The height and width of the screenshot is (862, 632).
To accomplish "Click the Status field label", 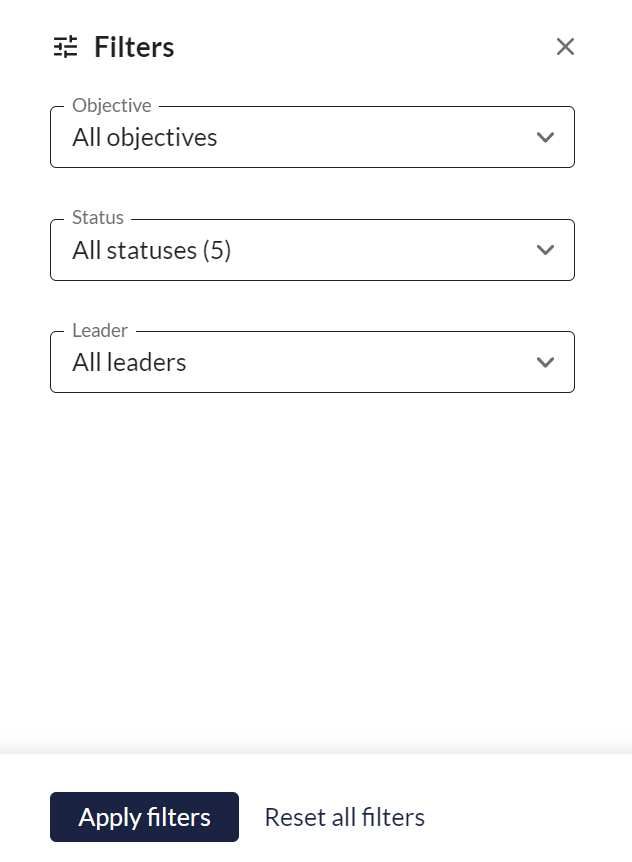I will pos(98,218).
